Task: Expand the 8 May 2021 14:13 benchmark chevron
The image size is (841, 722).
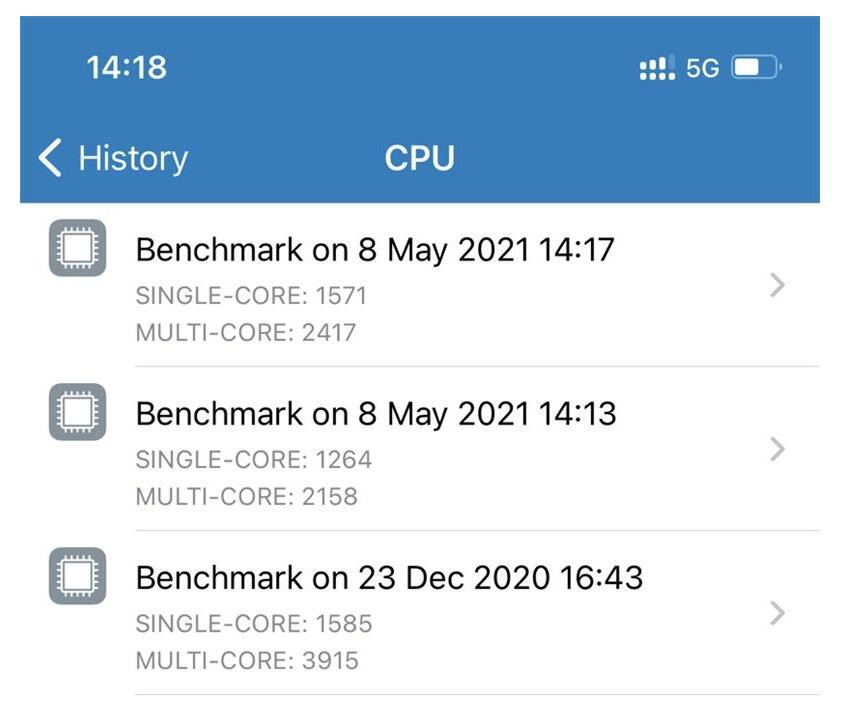Action: tap(777, 449)
